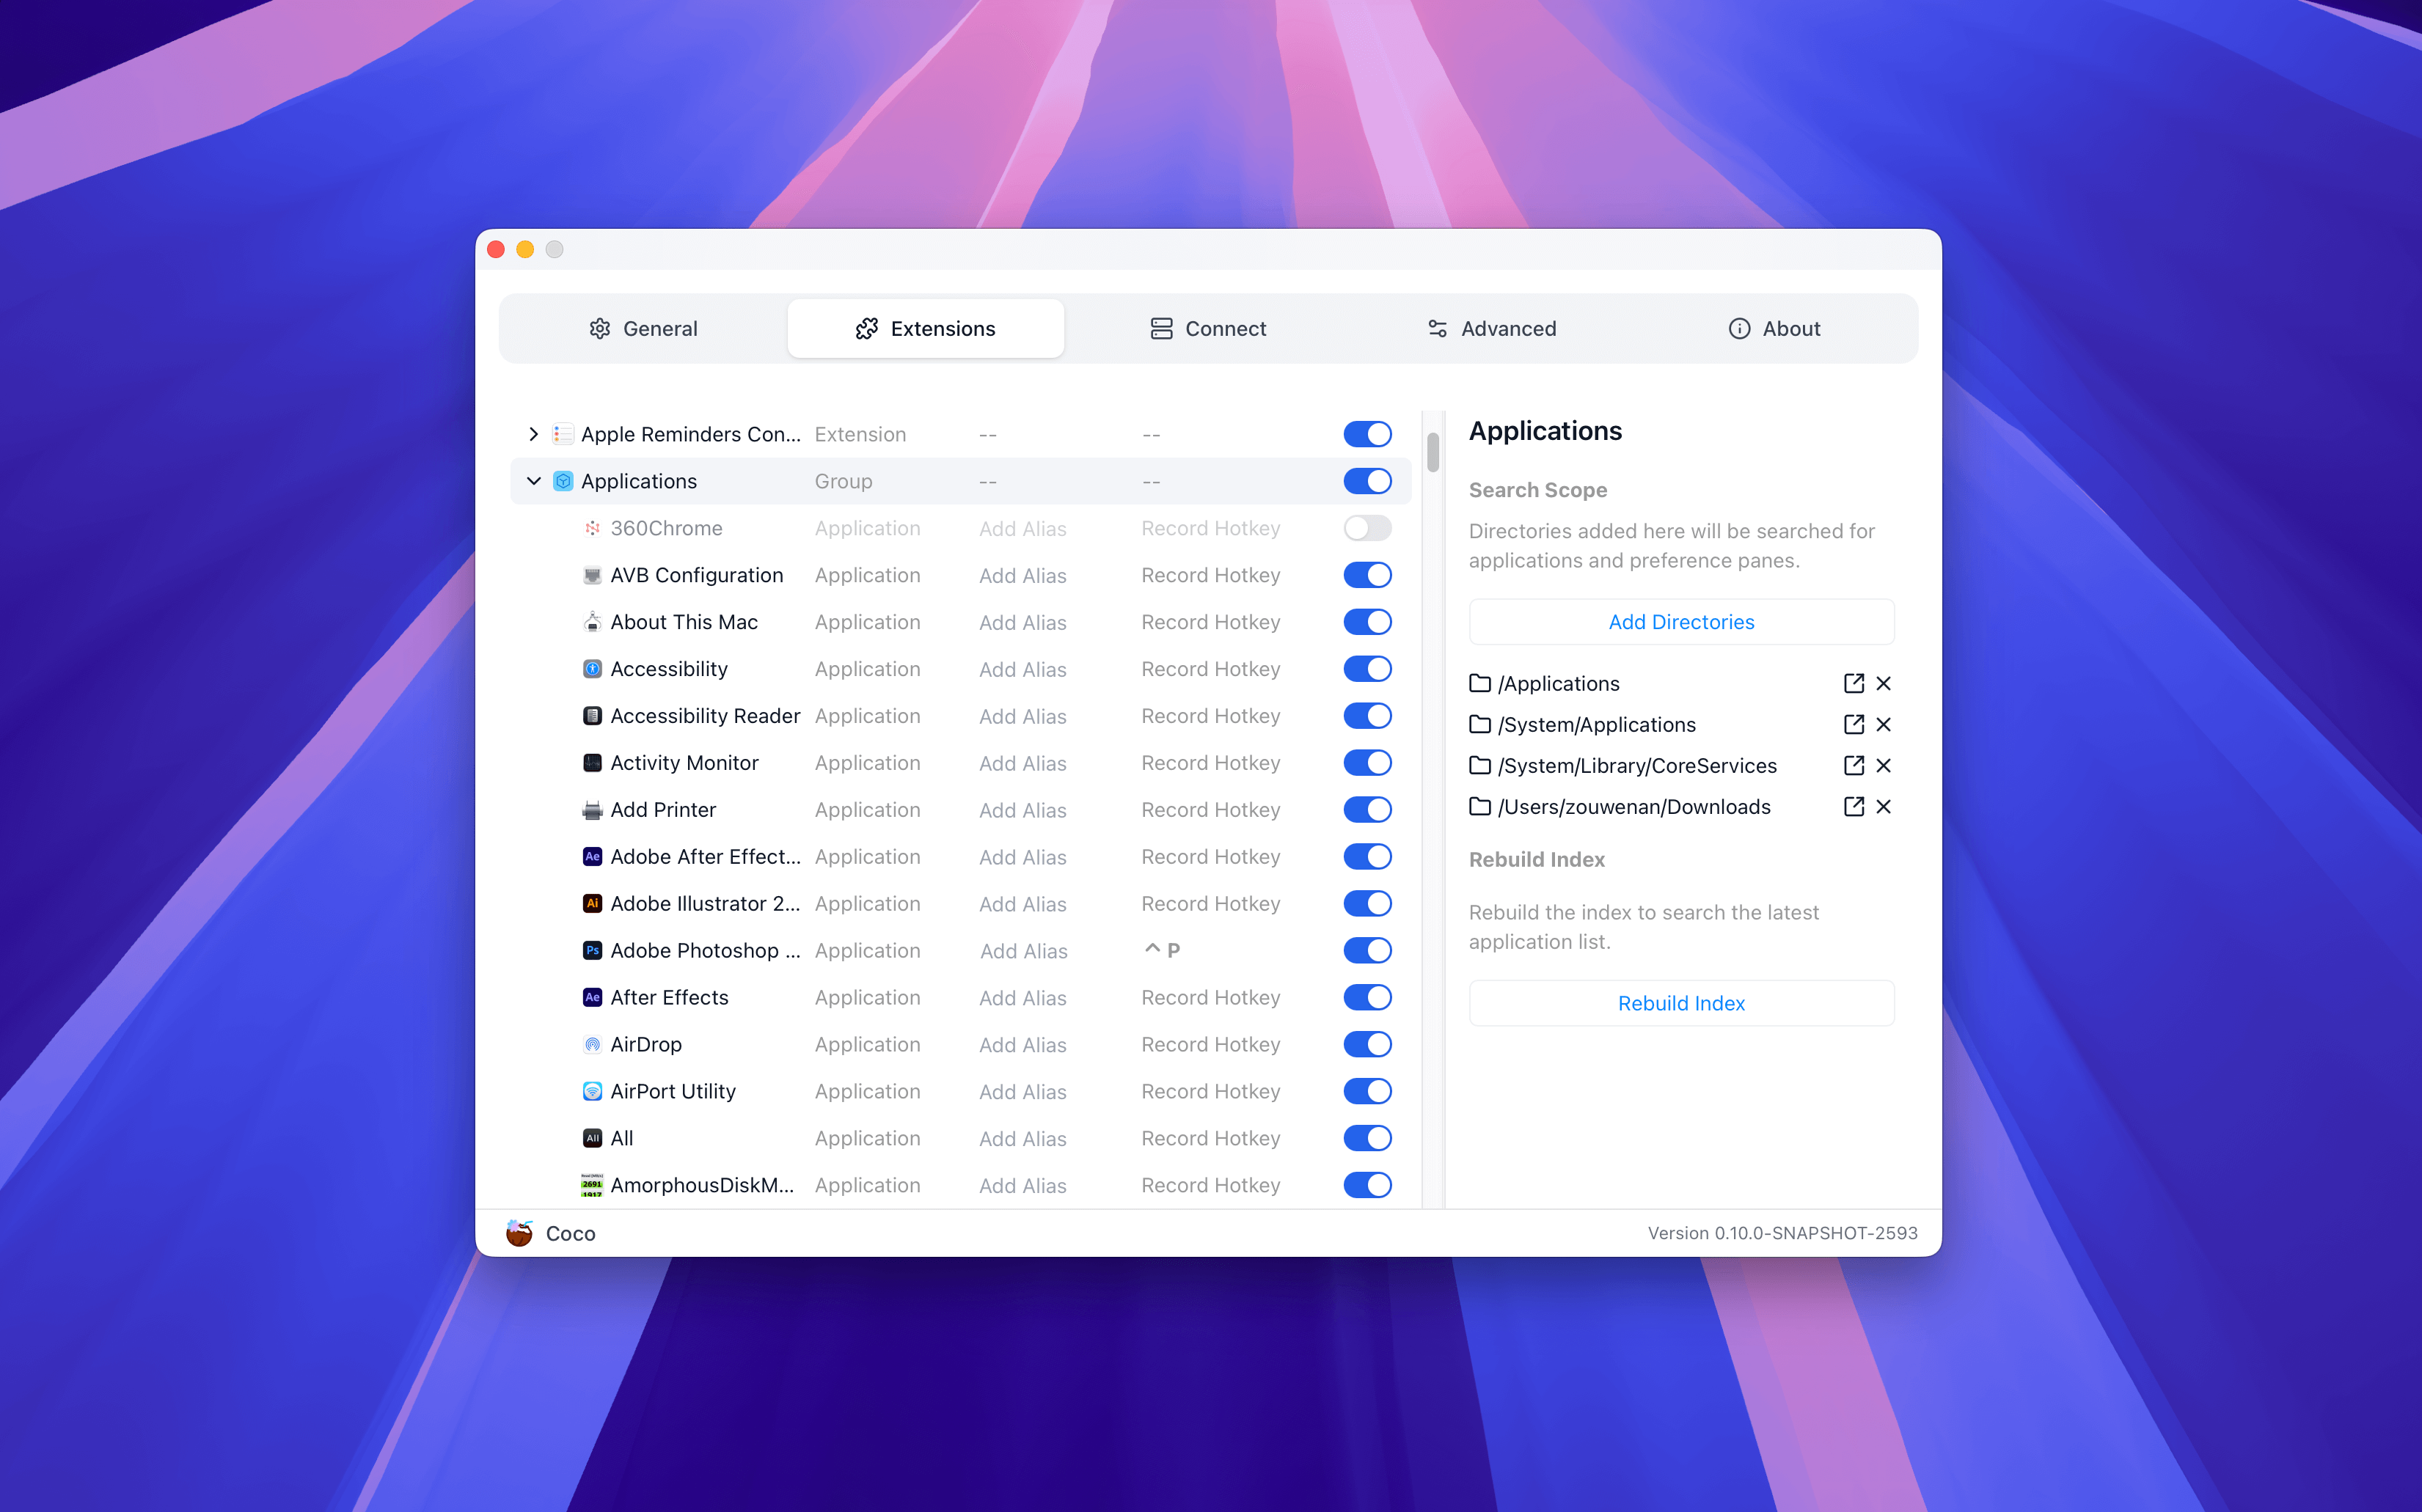Click the Adobe Illustrator app icon
Viewport: 2422px width, 1512px height.
592,903
